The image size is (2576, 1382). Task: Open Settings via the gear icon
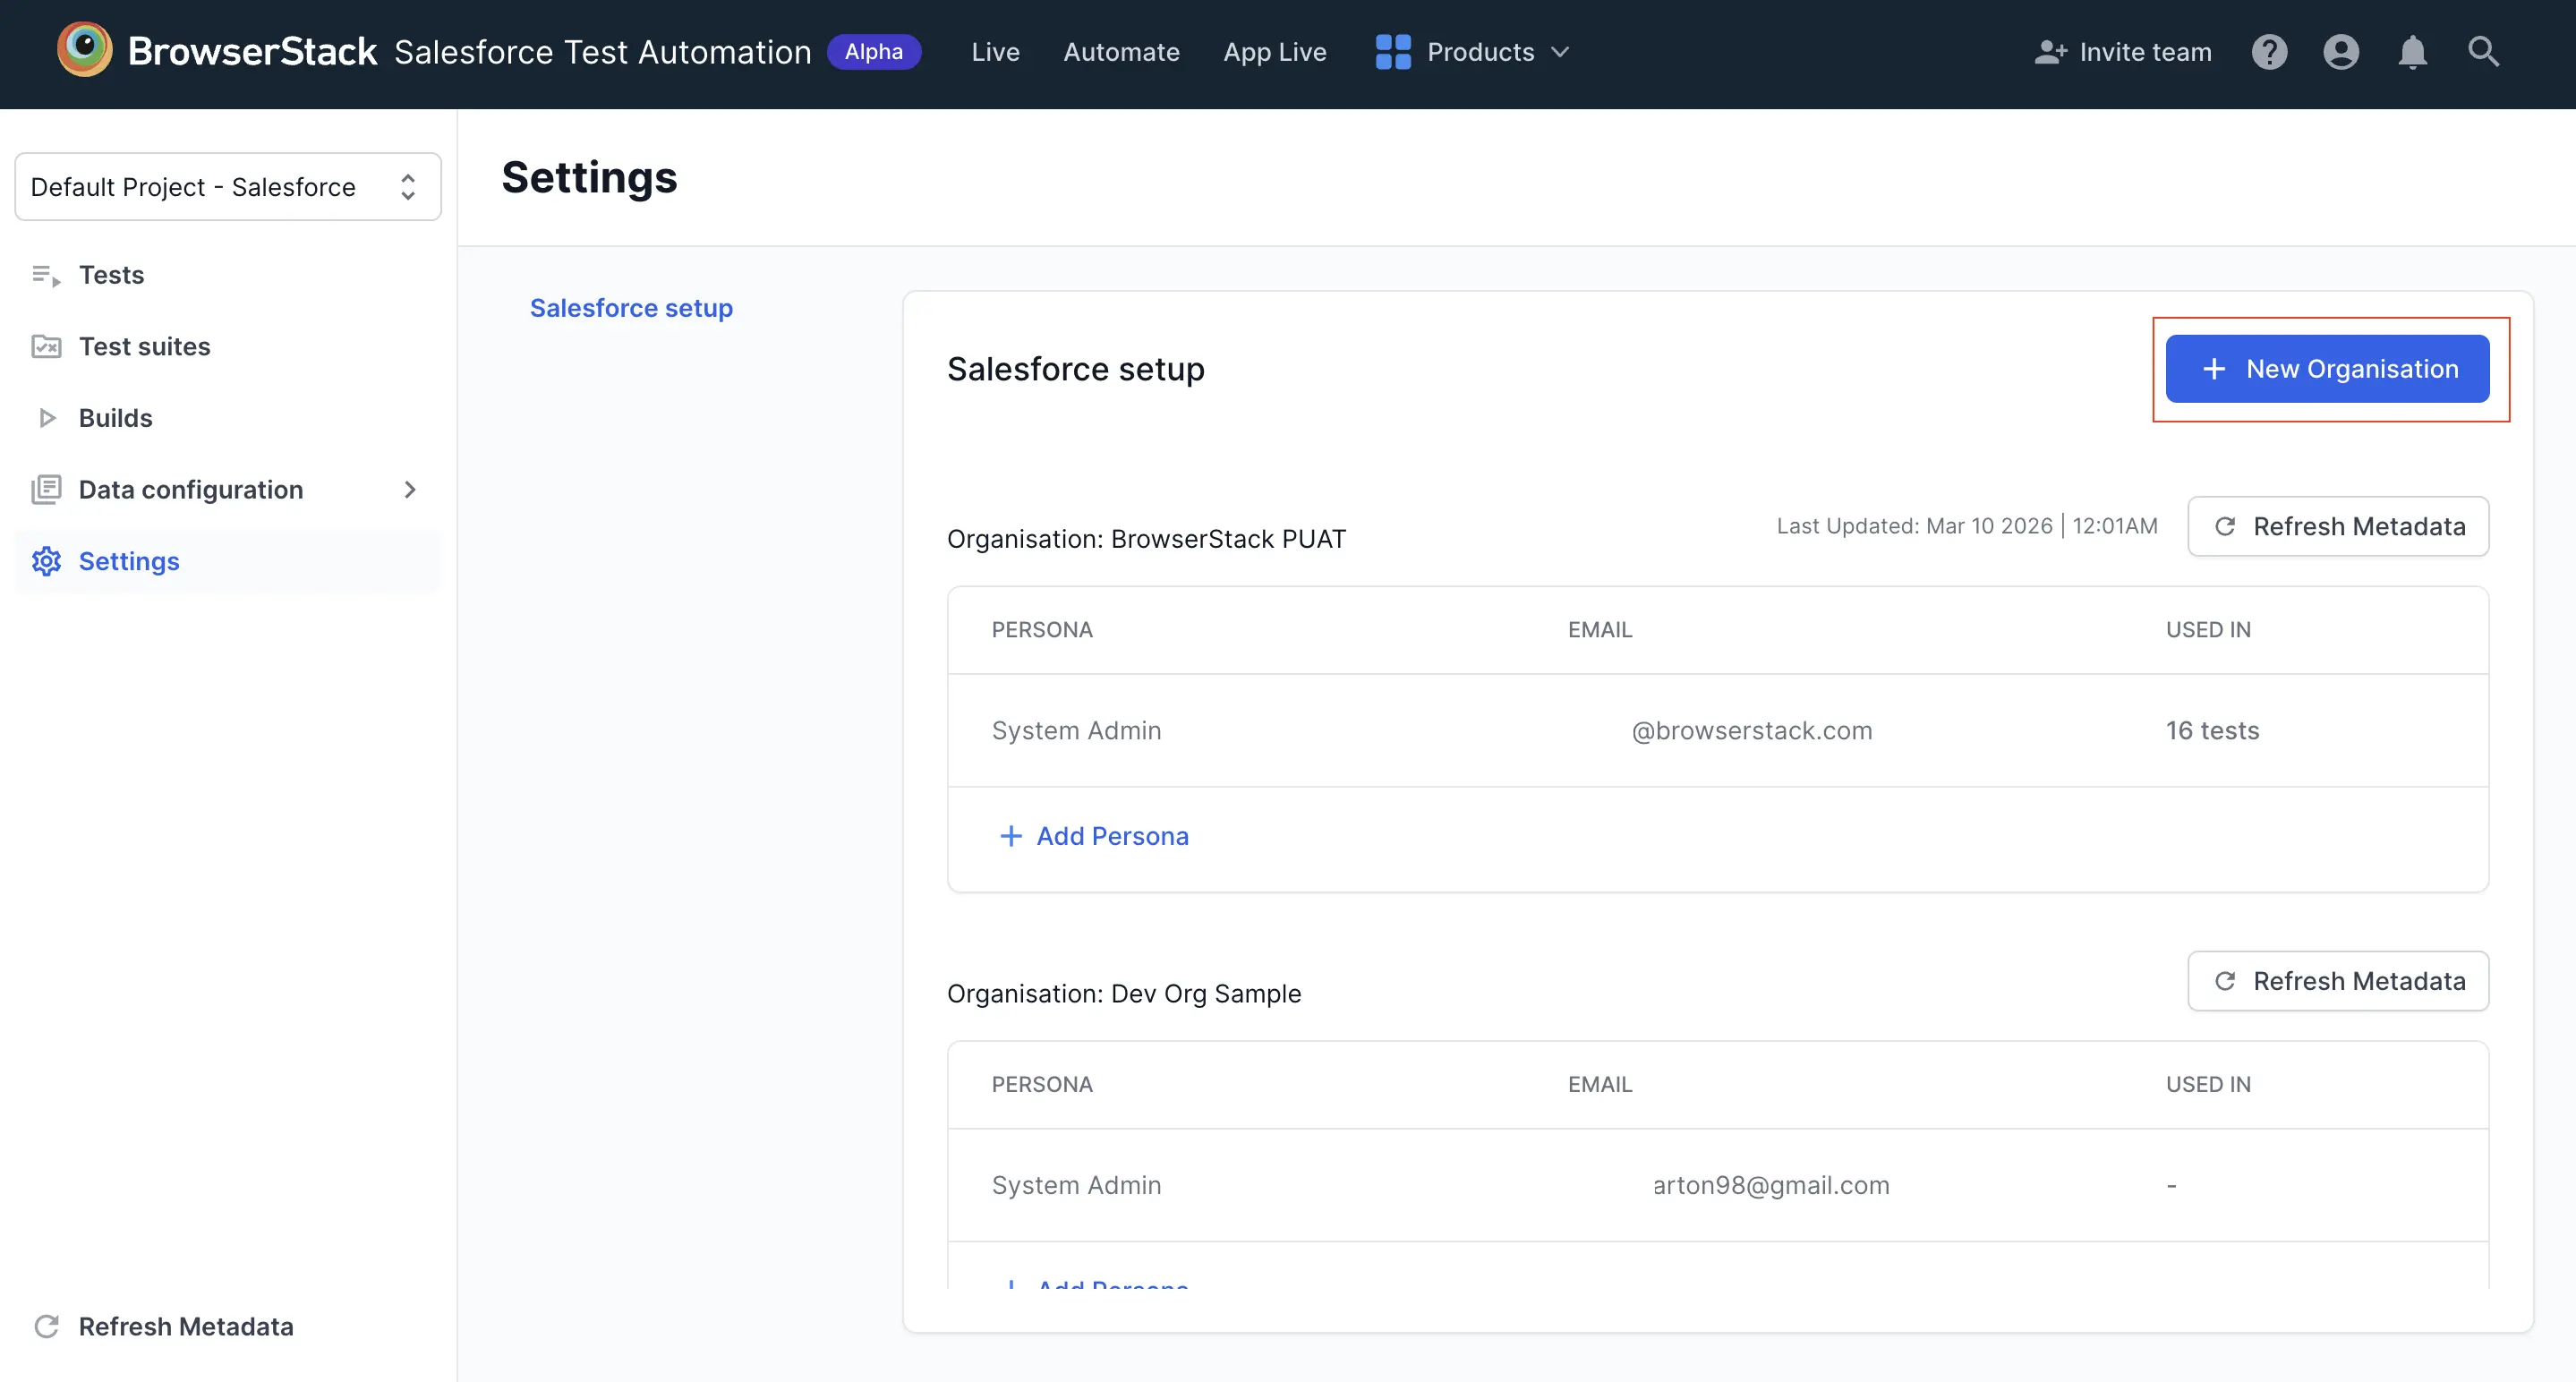click(46, 561)
